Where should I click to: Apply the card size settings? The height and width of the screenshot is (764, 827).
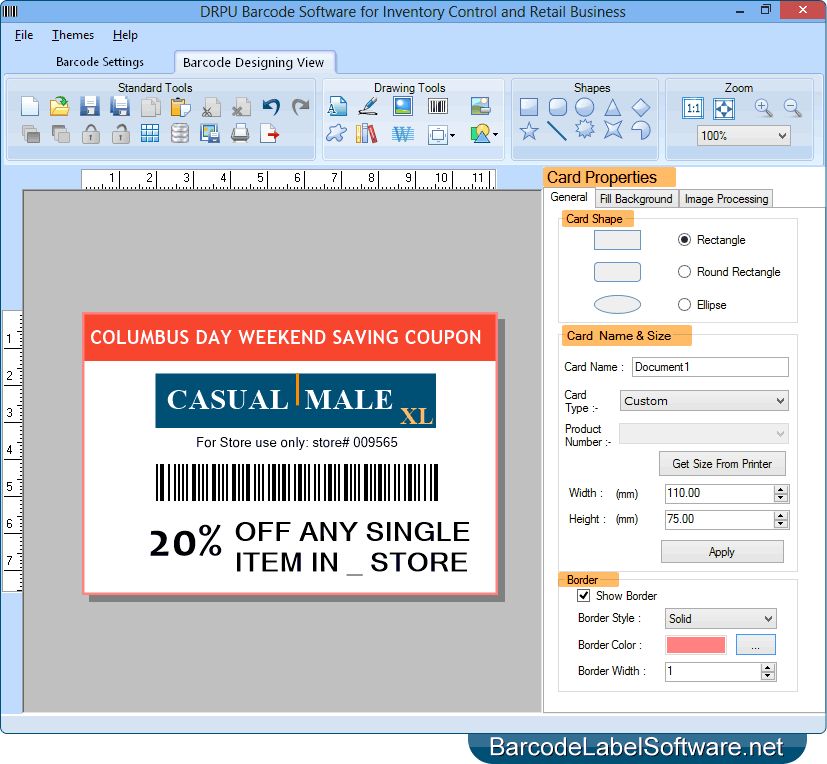[722, 552]
